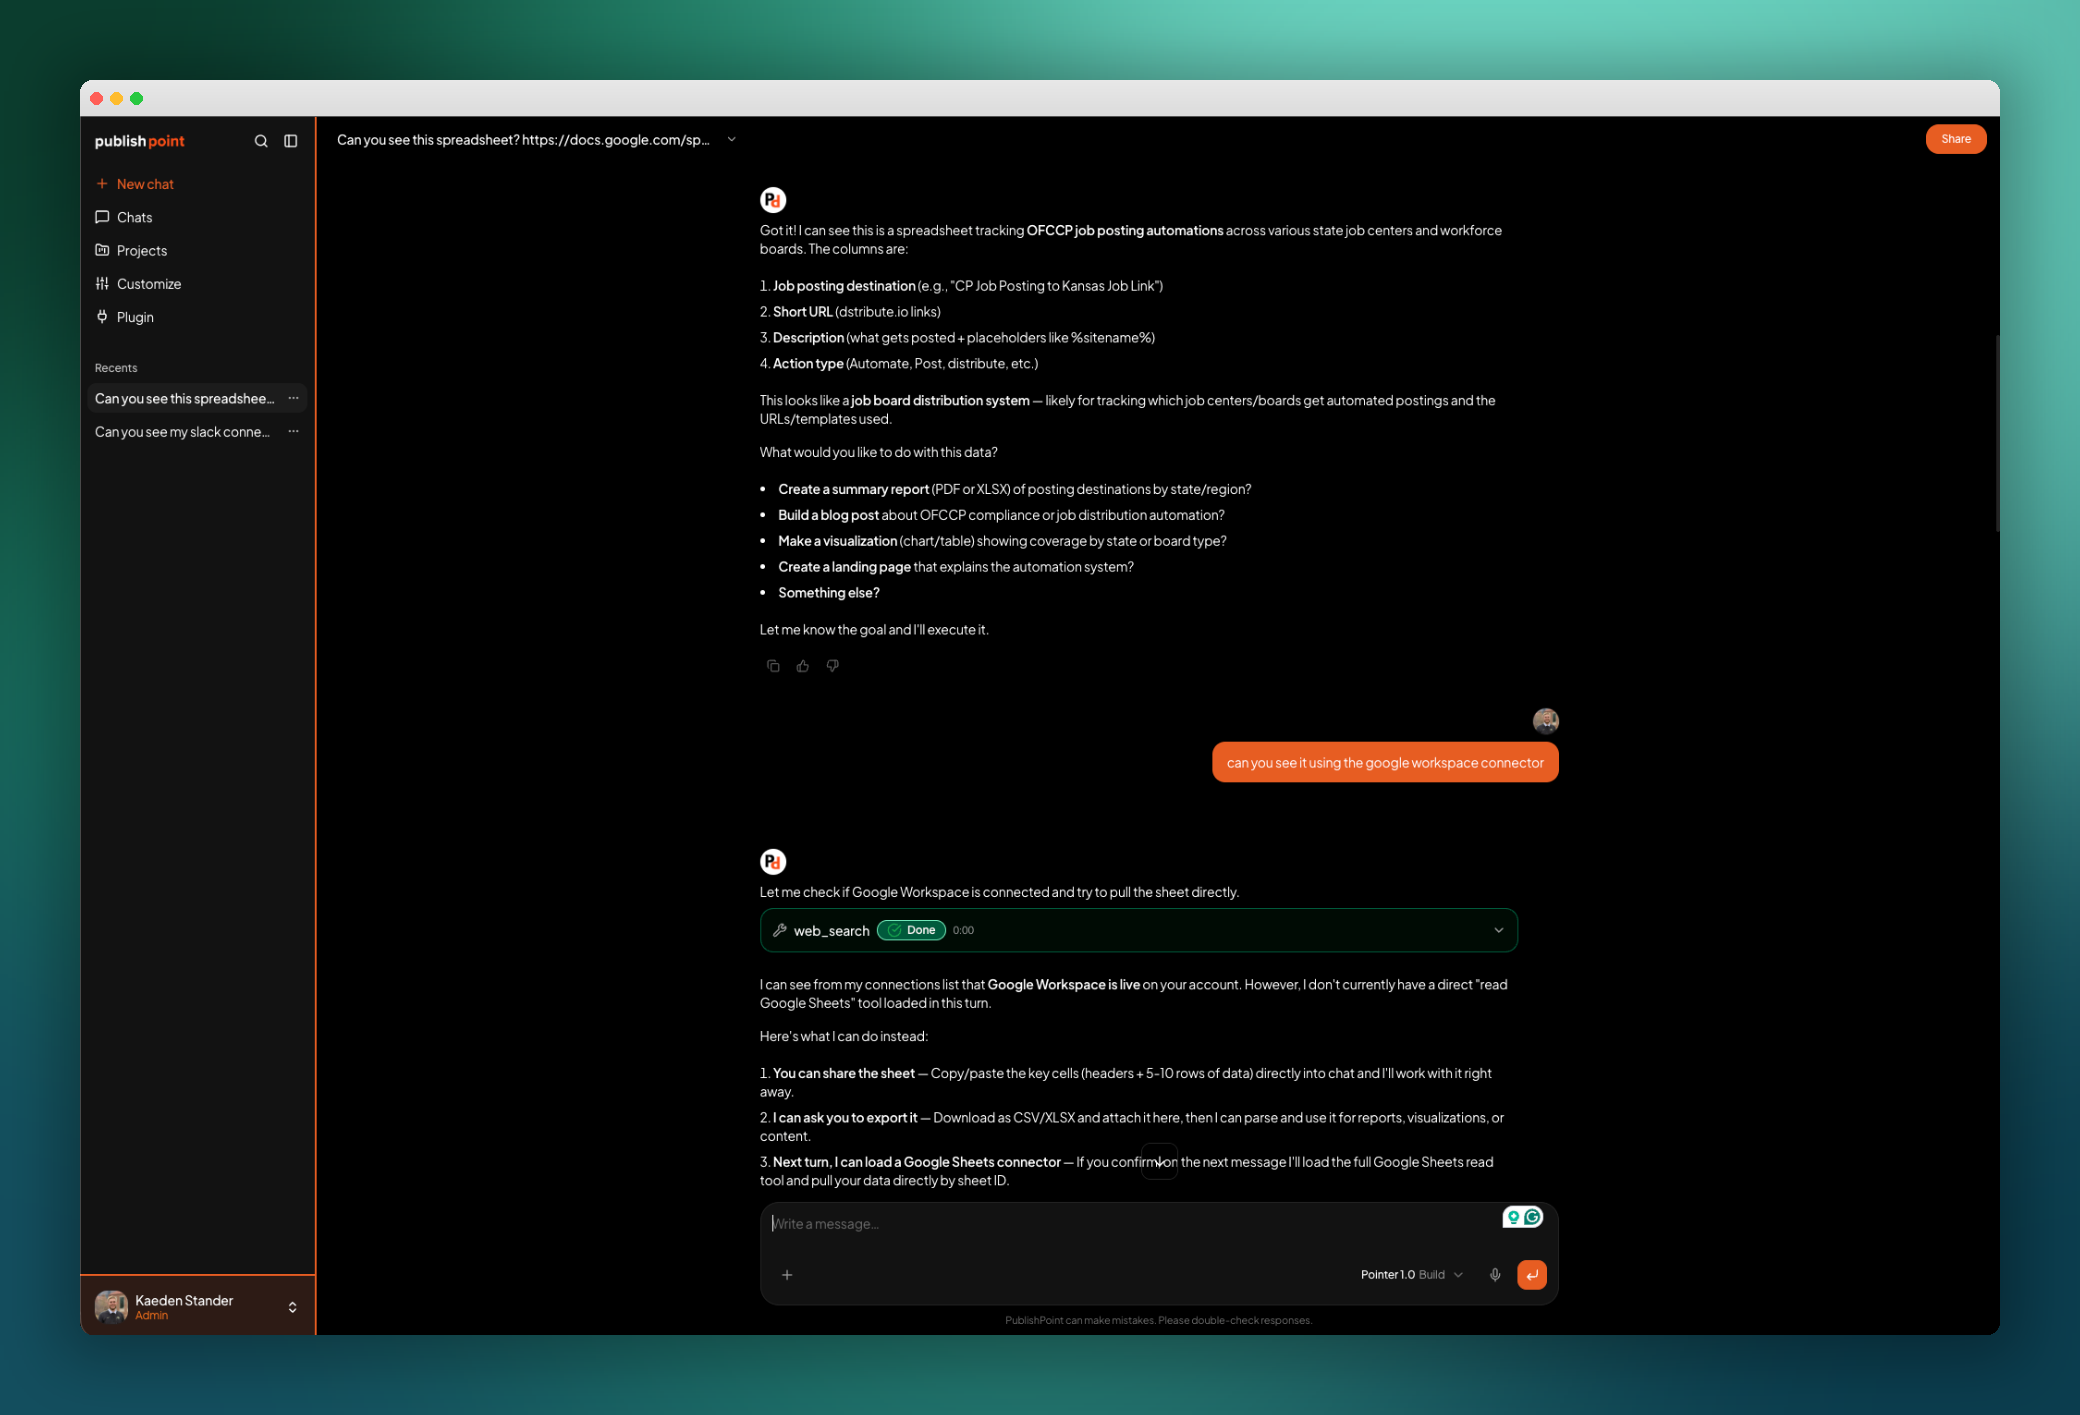Send message with orange arrow button
2080x1415 pixels.
tap(1532, 1275)
